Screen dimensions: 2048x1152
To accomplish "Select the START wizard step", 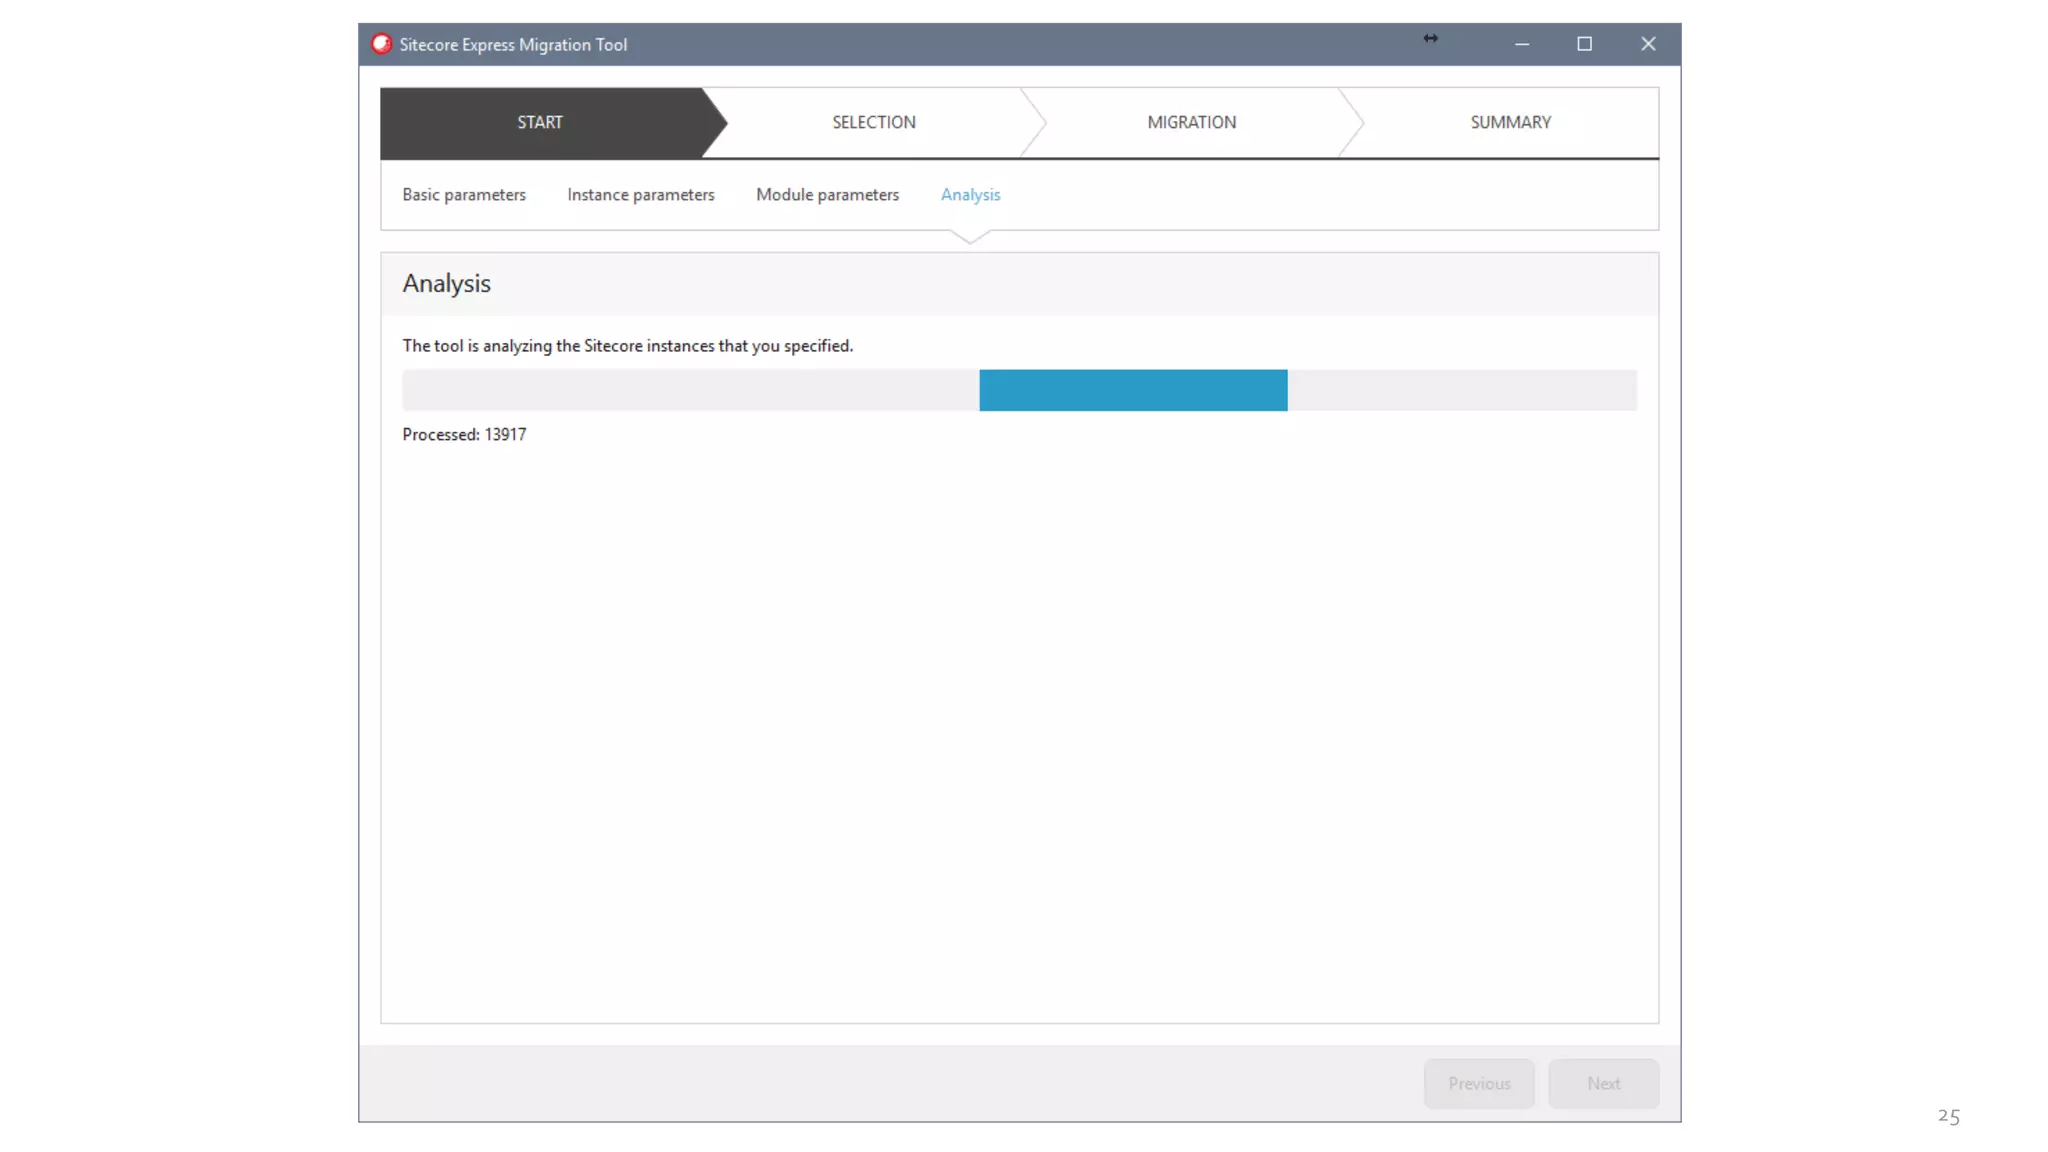I will (540, 122).
